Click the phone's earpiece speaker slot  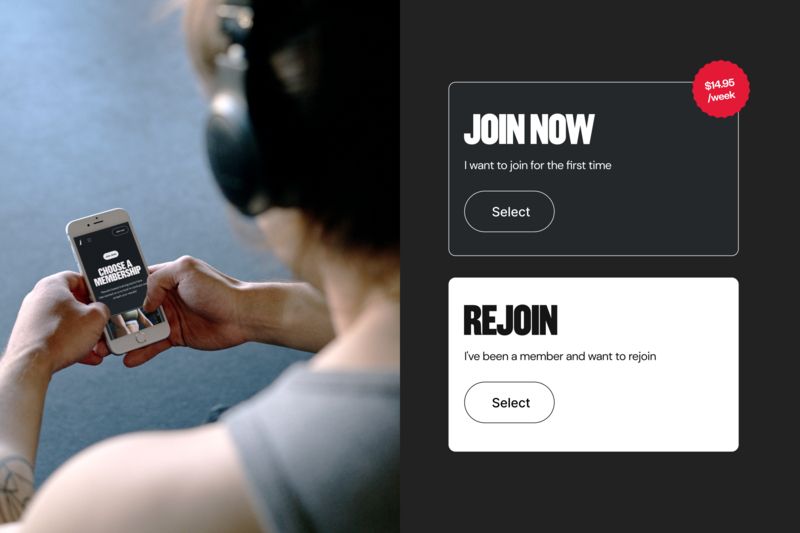(x=98, y=222)
